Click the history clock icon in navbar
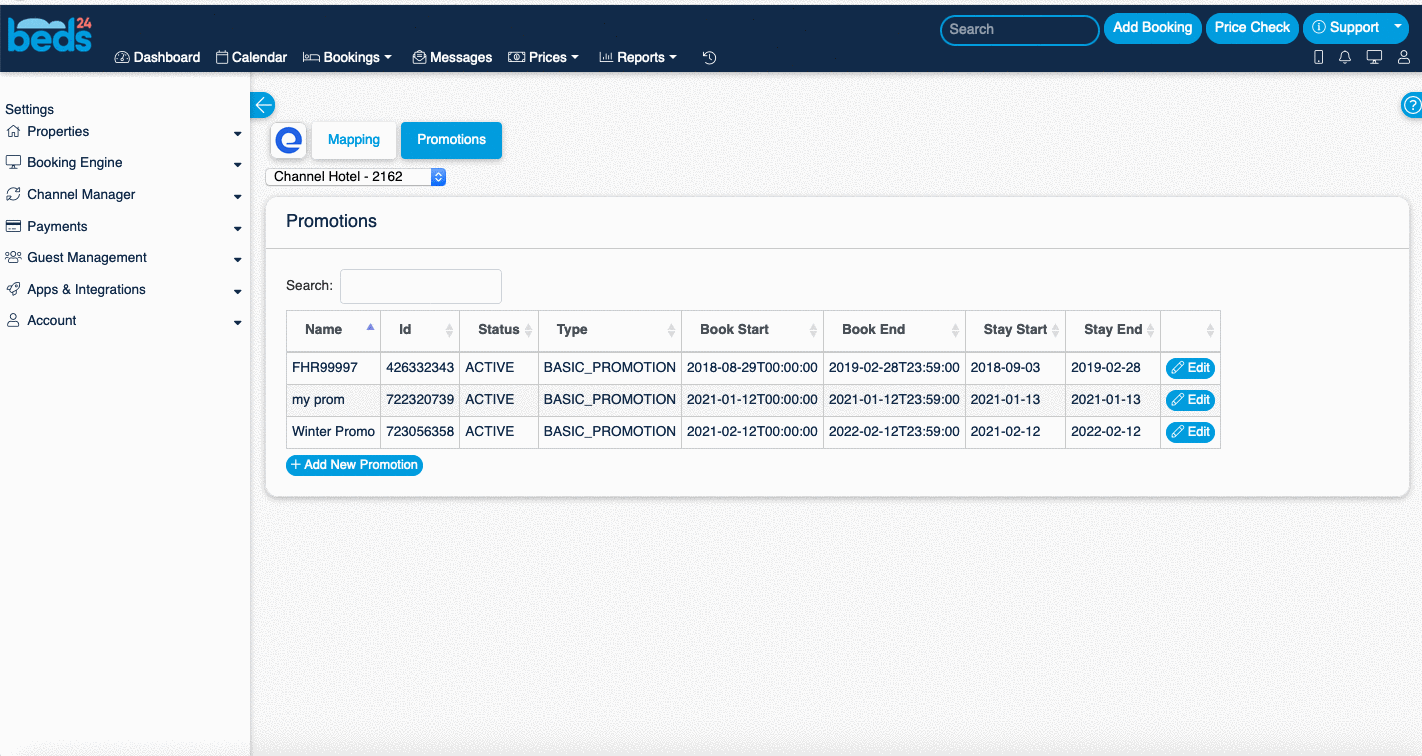 pyautogui.click(x=709, y=58)
